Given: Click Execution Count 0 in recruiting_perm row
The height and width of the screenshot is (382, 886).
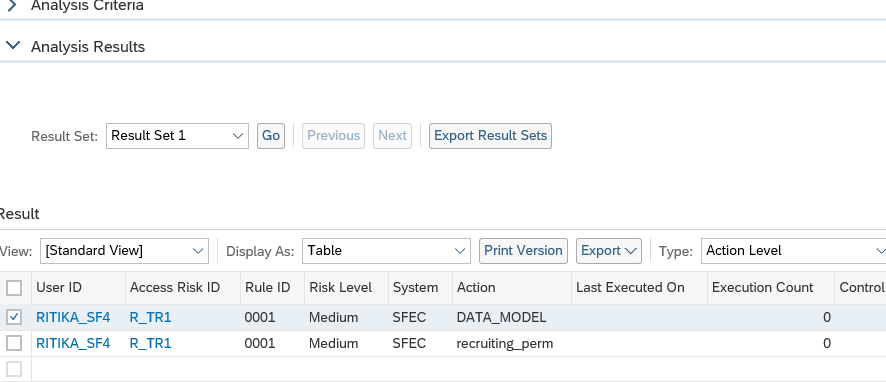Looking at the screenshot, I should pos(827,343).
